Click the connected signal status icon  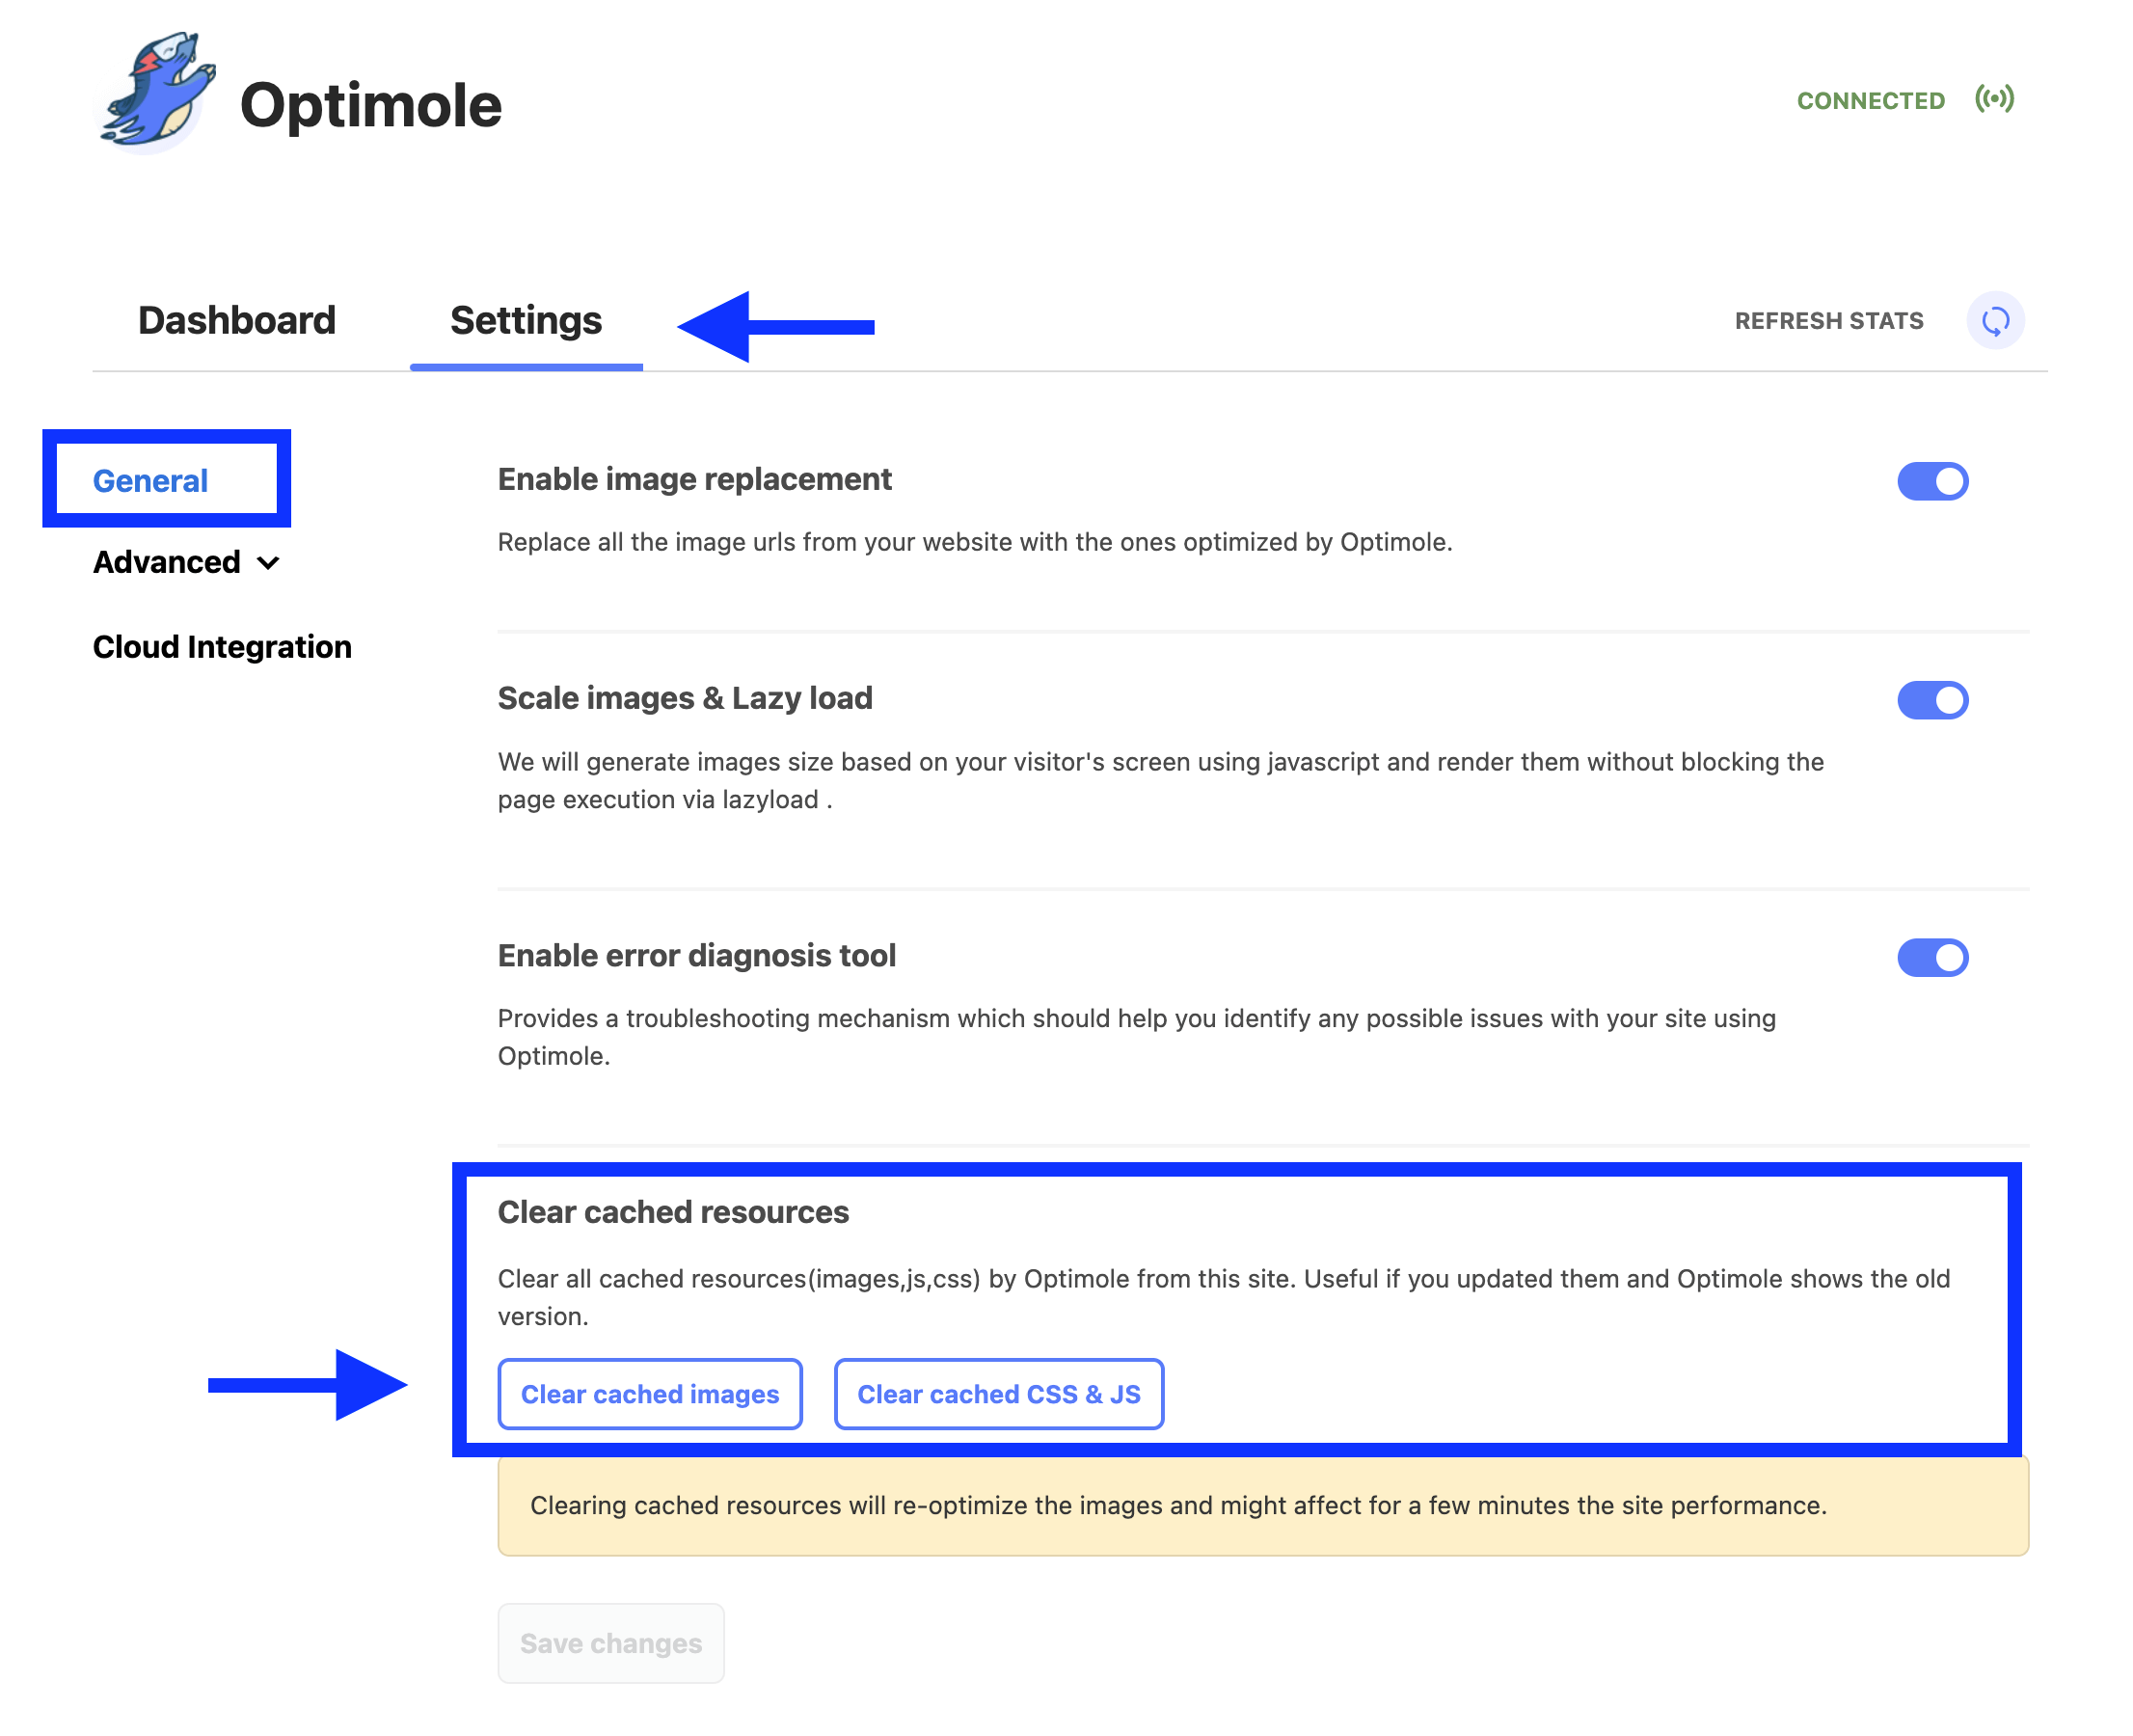pyautogui.click(x=1993, y=99)
